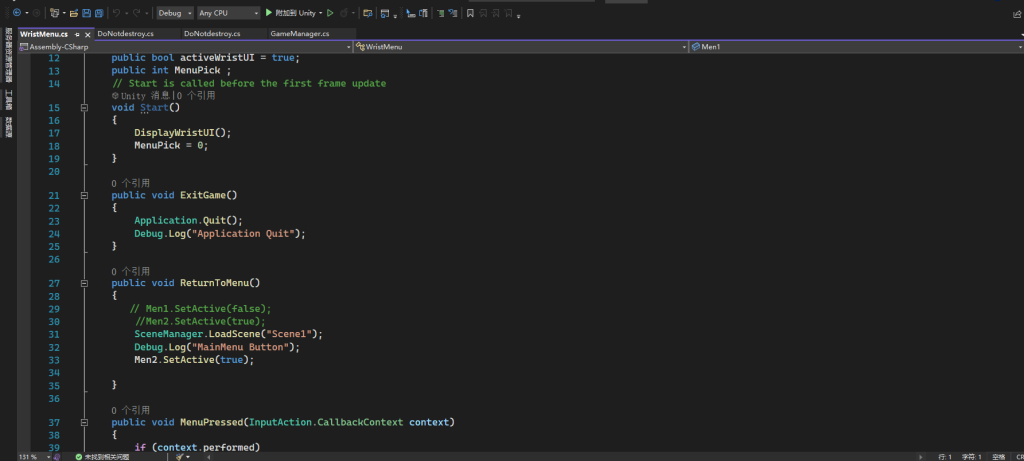Click the outlined green Start Without Debugging icon
The width and height of the screenshot is (1024, 461).
(x=330, y=12)
